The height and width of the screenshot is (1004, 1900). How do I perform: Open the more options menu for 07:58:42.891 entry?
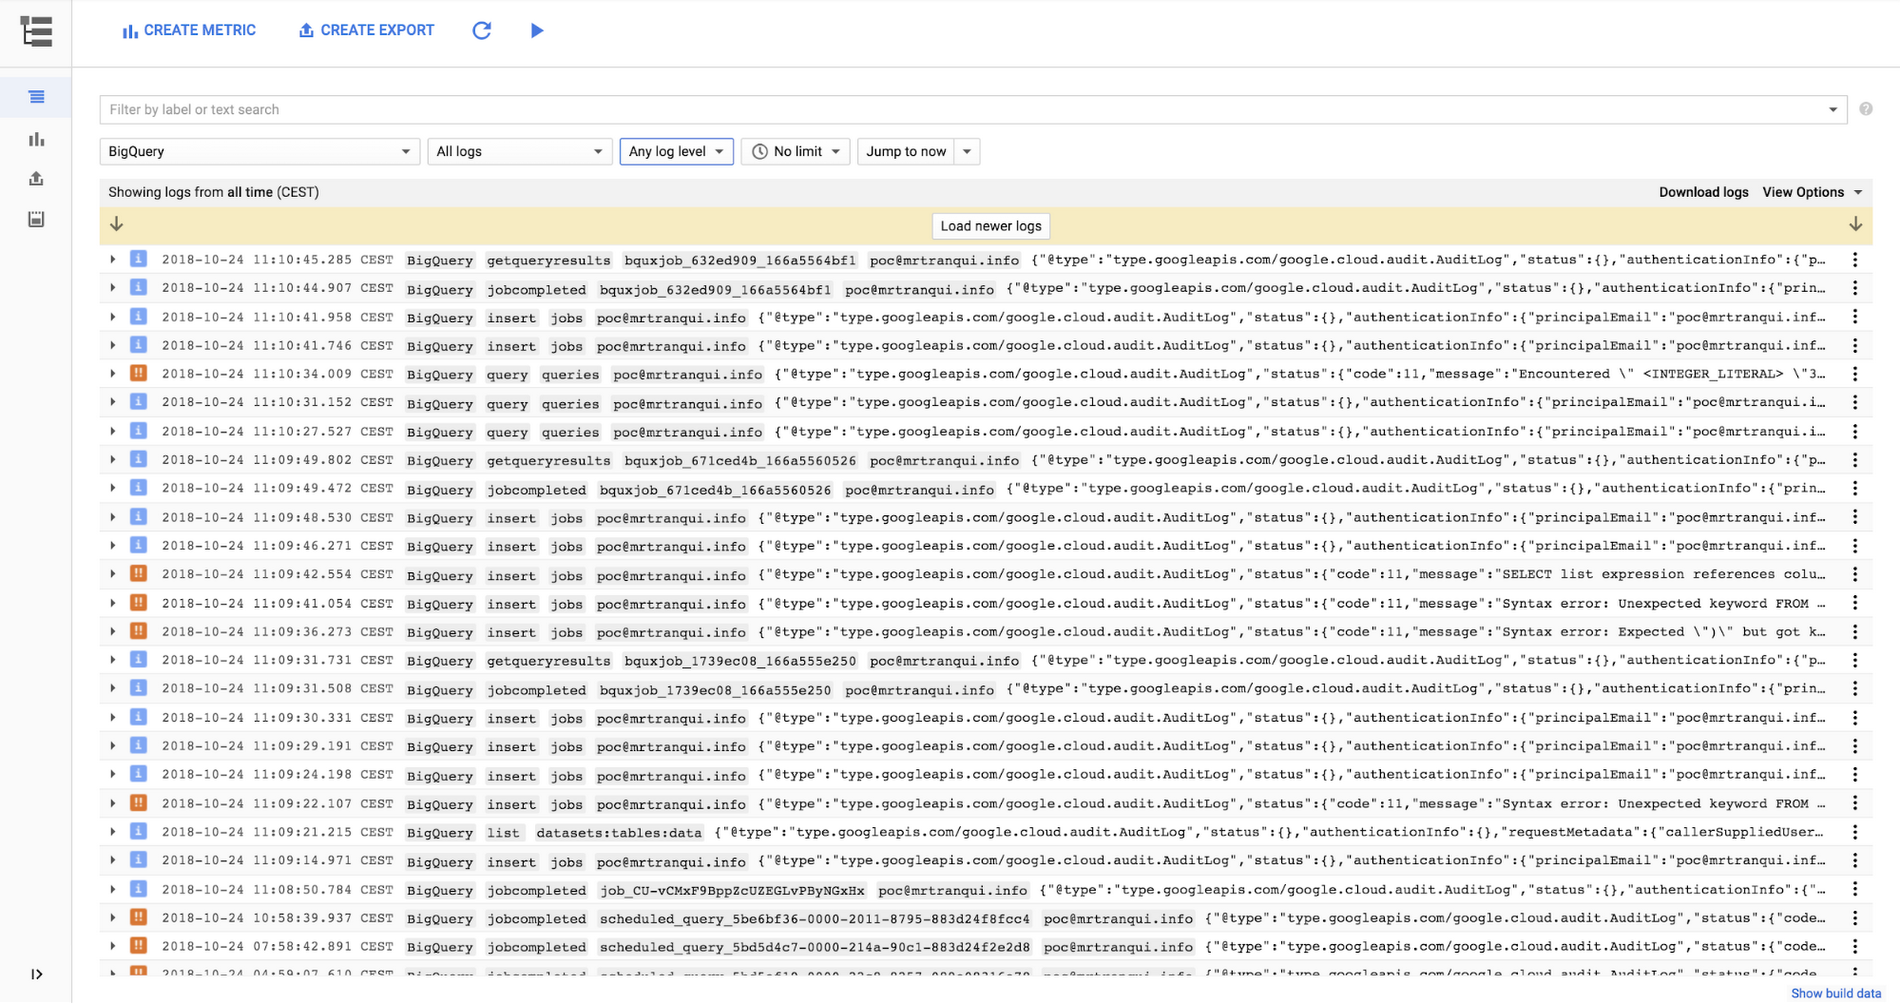point(1855,946)
